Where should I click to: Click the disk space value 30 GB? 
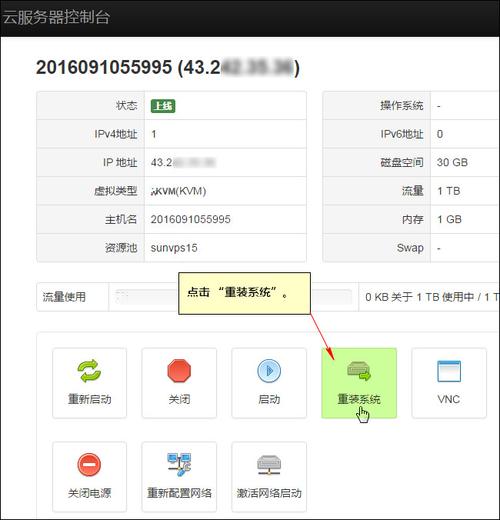pyautogui.click(x=452, y=162)
